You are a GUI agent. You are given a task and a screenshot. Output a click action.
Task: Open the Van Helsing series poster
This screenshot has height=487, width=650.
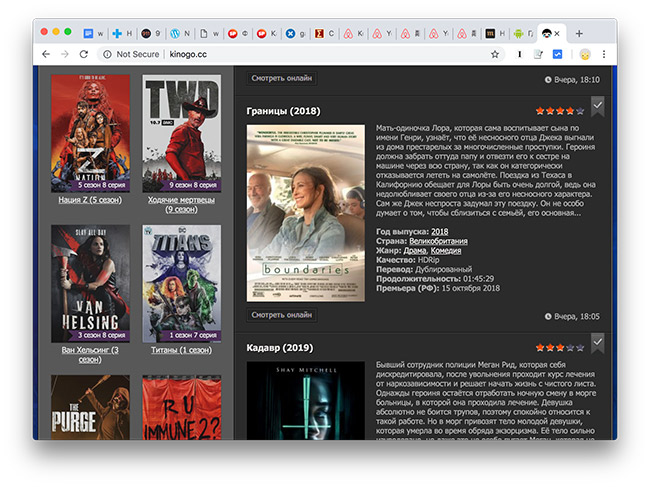click(x=90, y=284)
